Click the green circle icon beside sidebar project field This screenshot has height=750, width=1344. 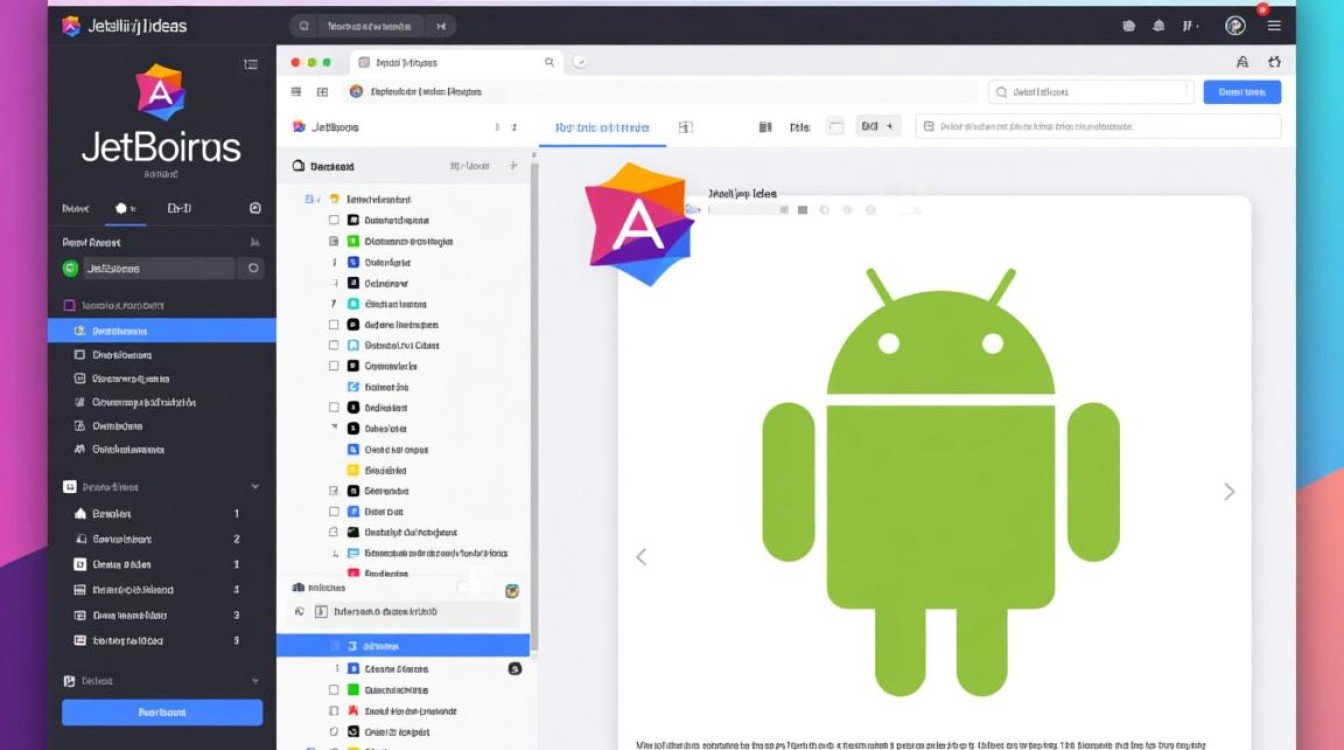coord(70,268)
